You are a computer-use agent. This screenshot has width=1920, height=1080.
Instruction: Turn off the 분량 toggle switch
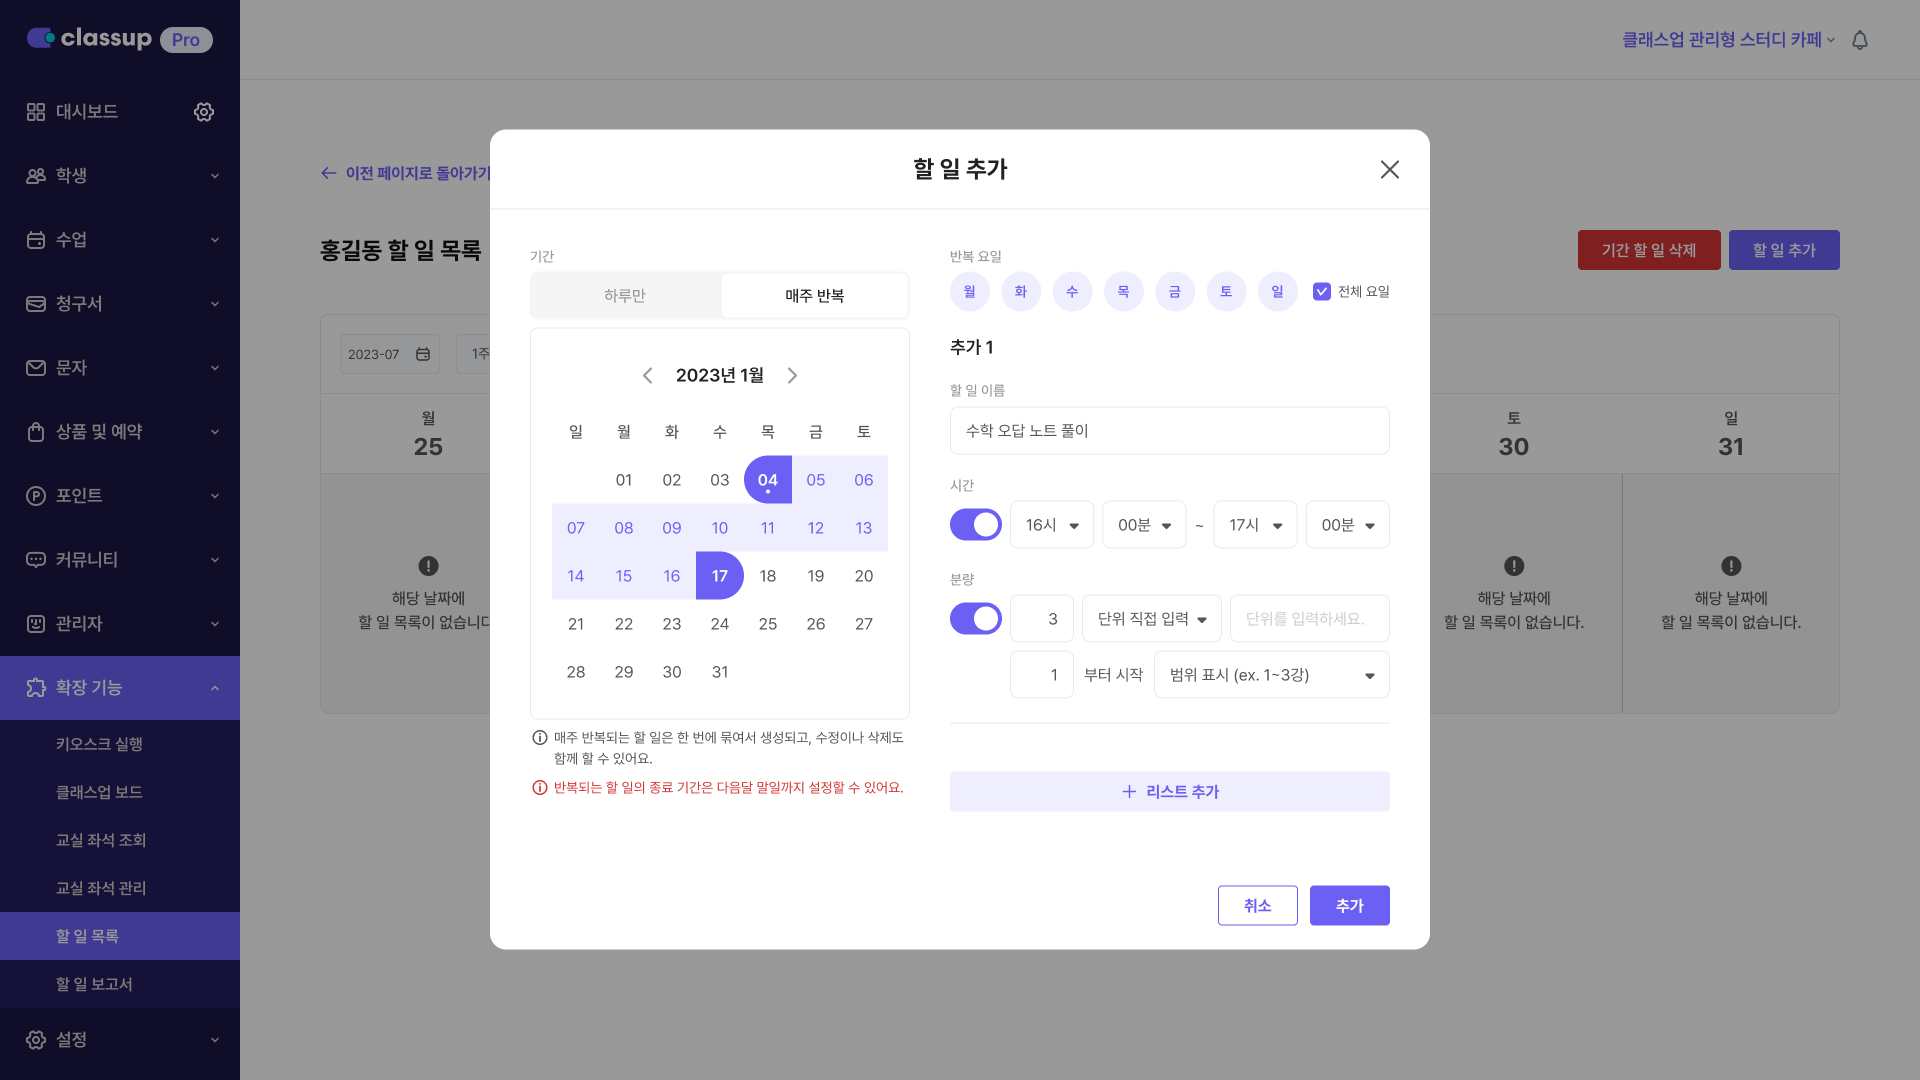click(975, 619)
